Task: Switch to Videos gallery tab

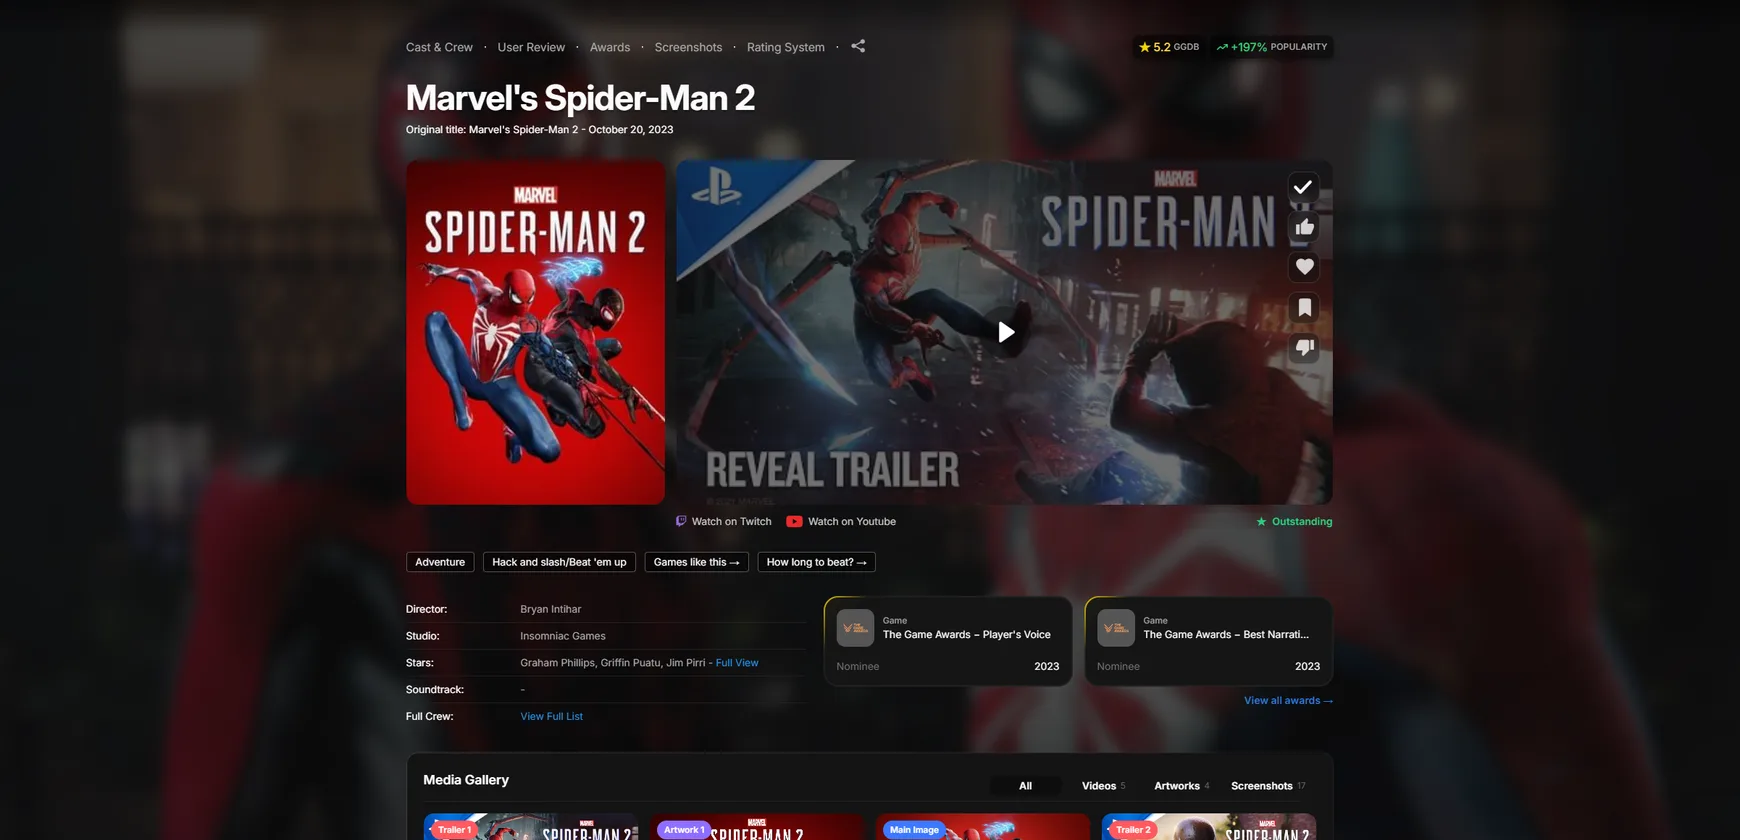Action: click(1103, 786)
